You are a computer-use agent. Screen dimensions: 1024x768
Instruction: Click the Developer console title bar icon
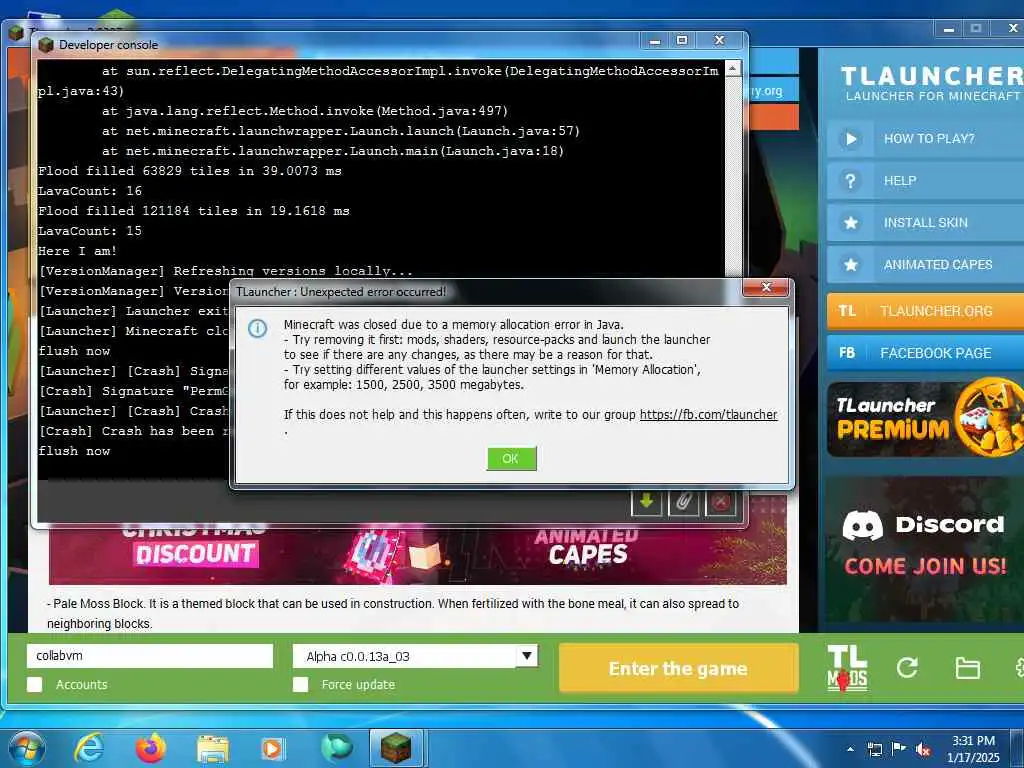[46, 44]
